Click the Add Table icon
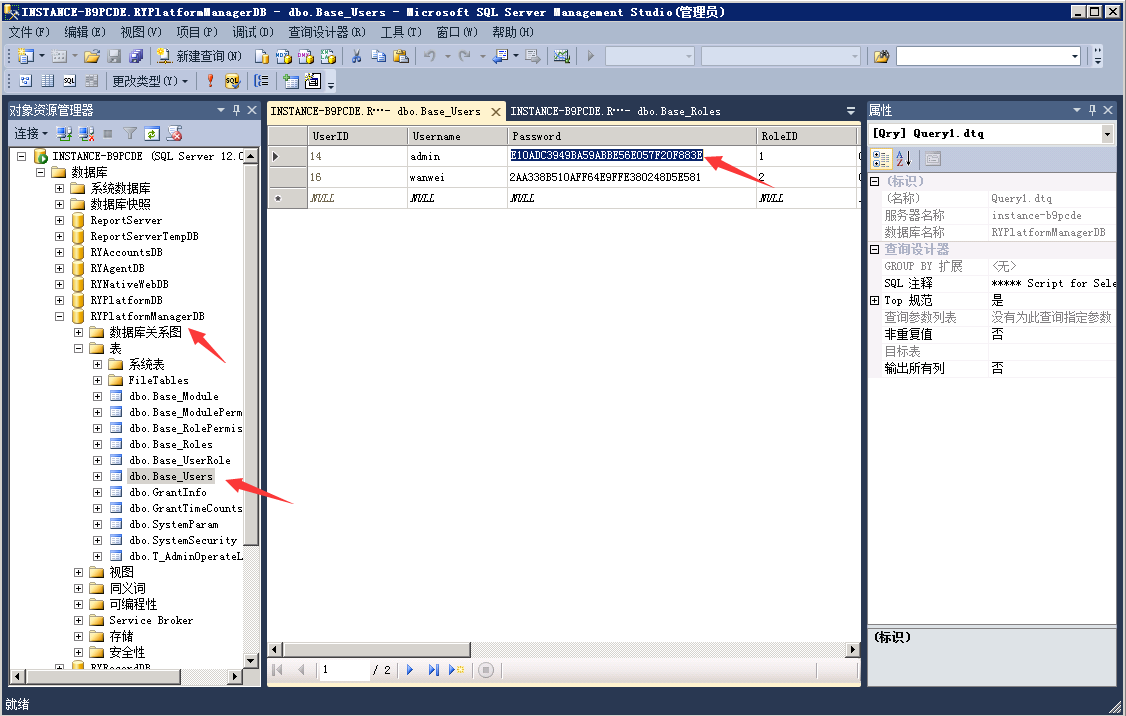Image resolution: width=1126 pixels, height=716 pixels. 291,81
